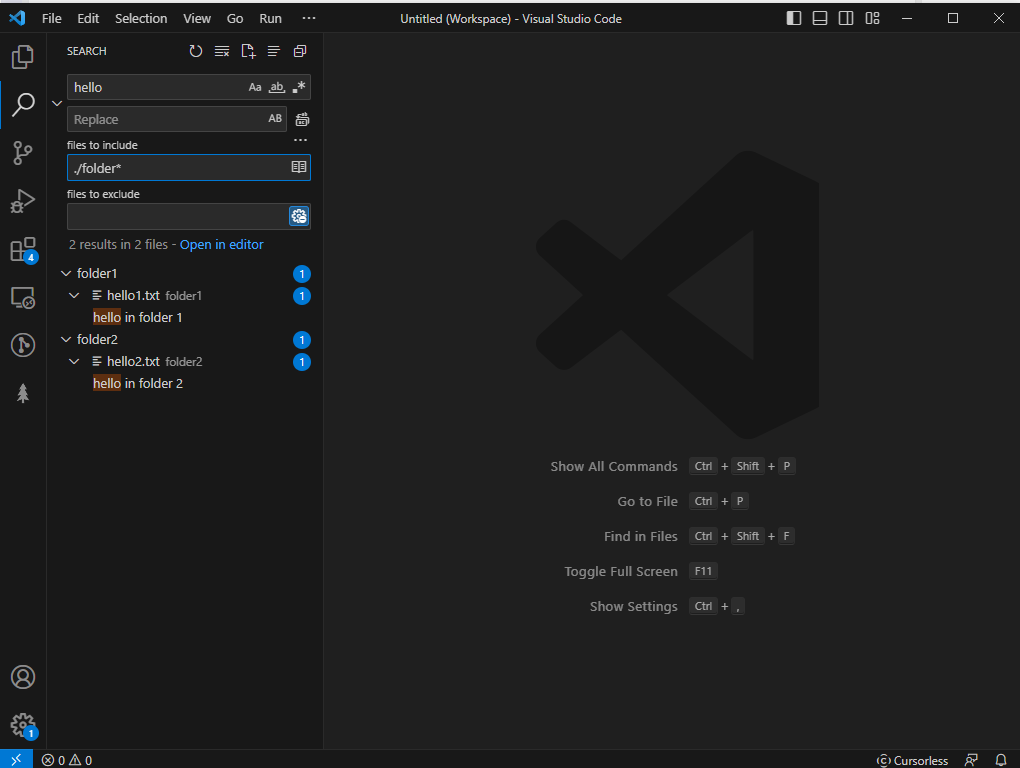
Task: Select the hello in folder 2 match
Action: [x=138, y=382]
